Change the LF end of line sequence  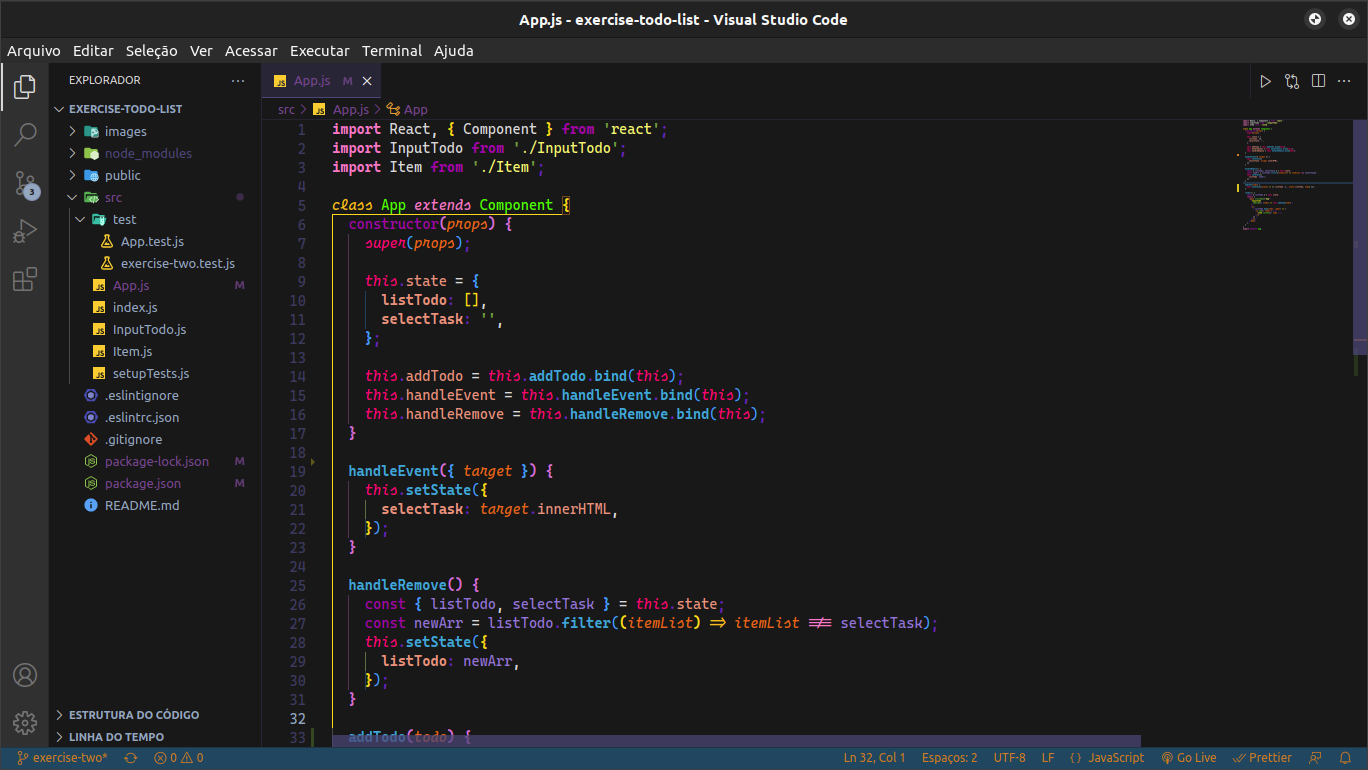pos(1048,758)
